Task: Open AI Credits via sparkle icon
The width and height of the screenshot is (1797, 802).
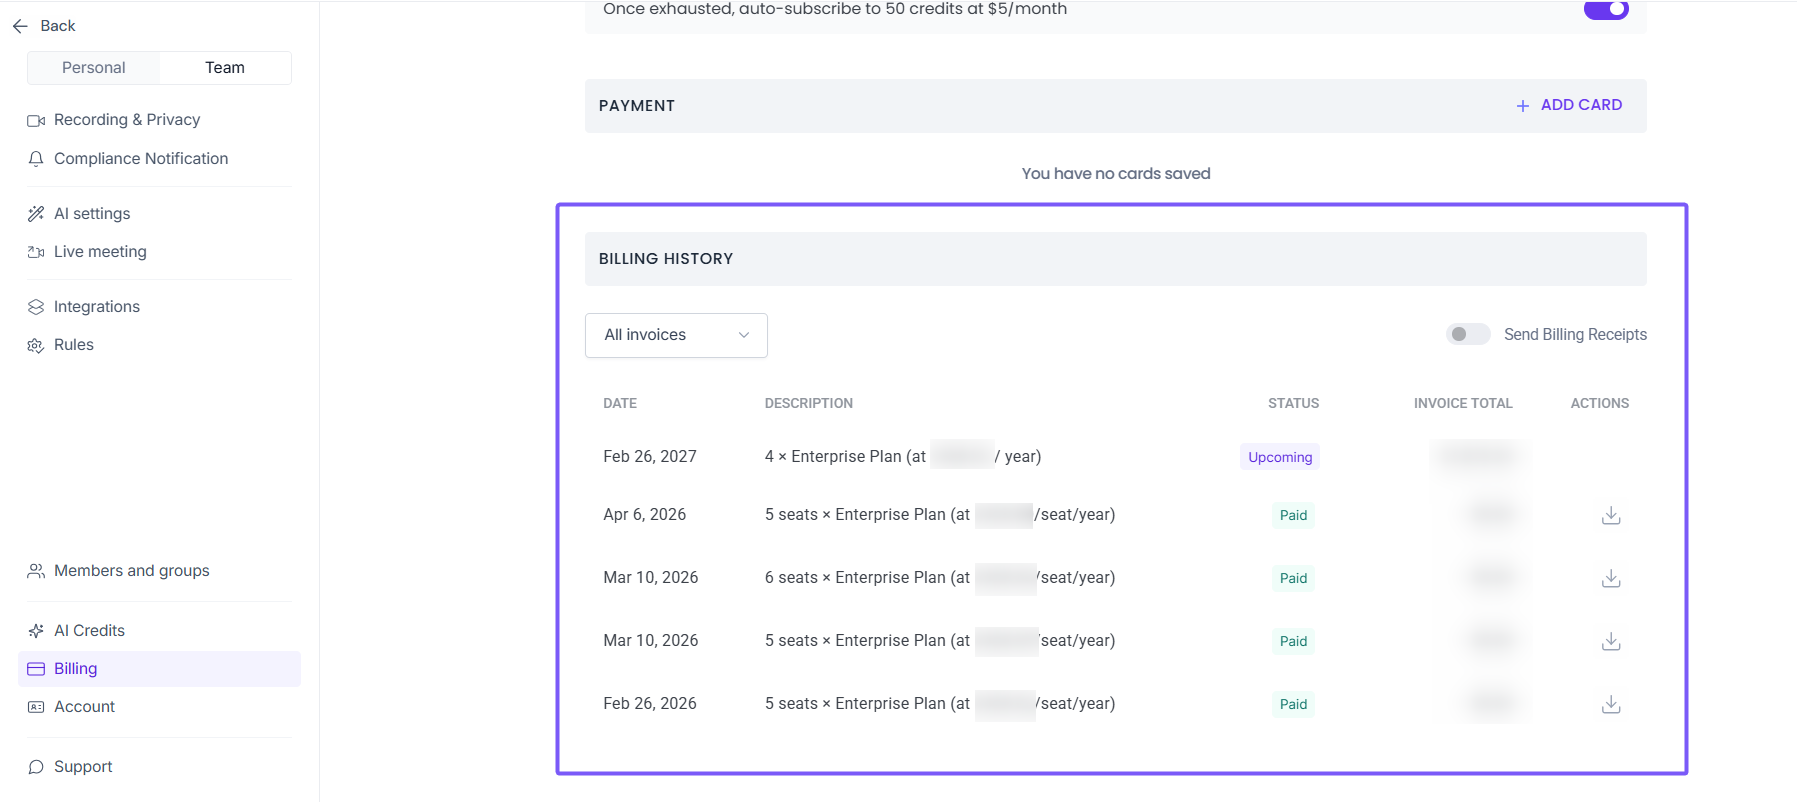Action: 36,631
